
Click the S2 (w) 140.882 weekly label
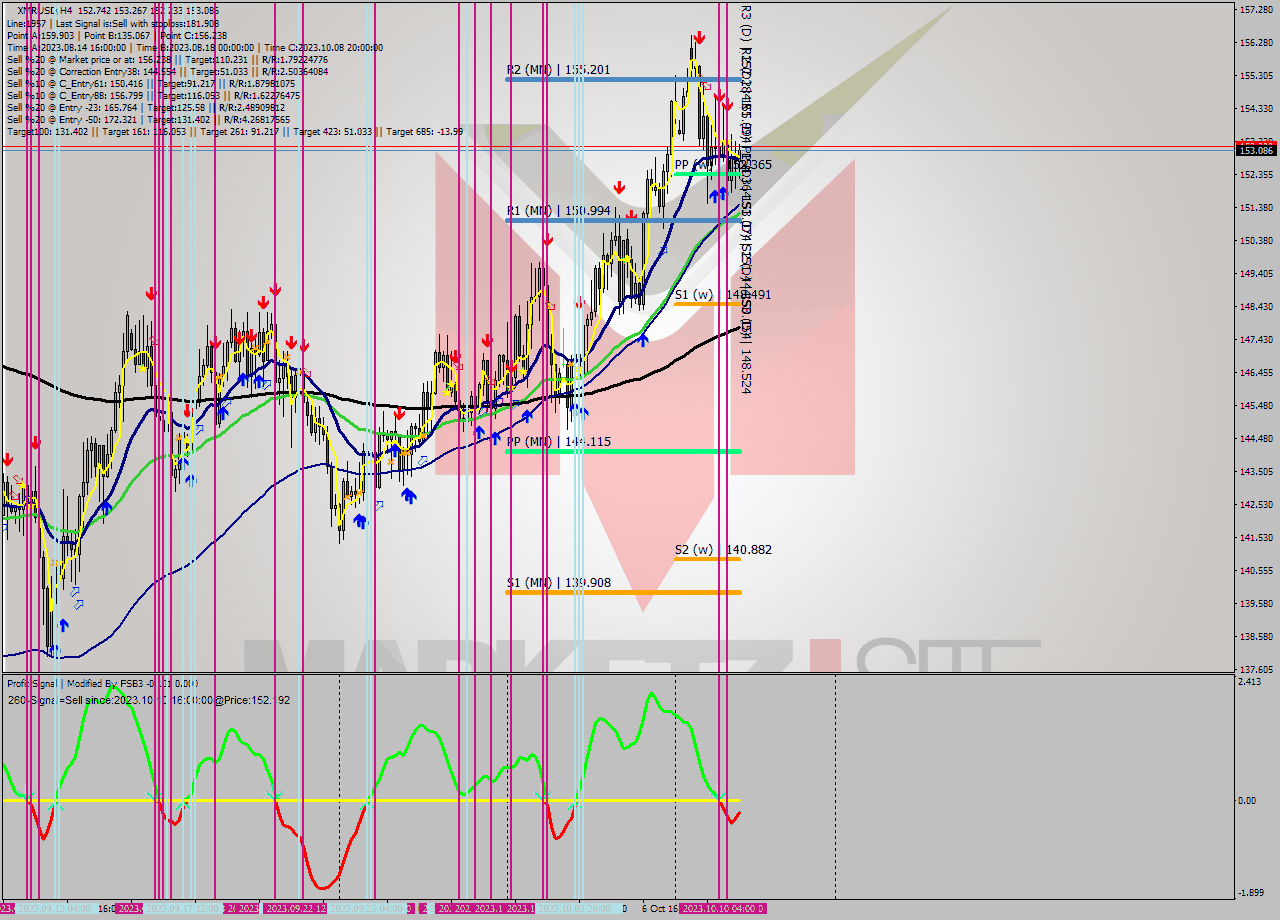point(722,550)
